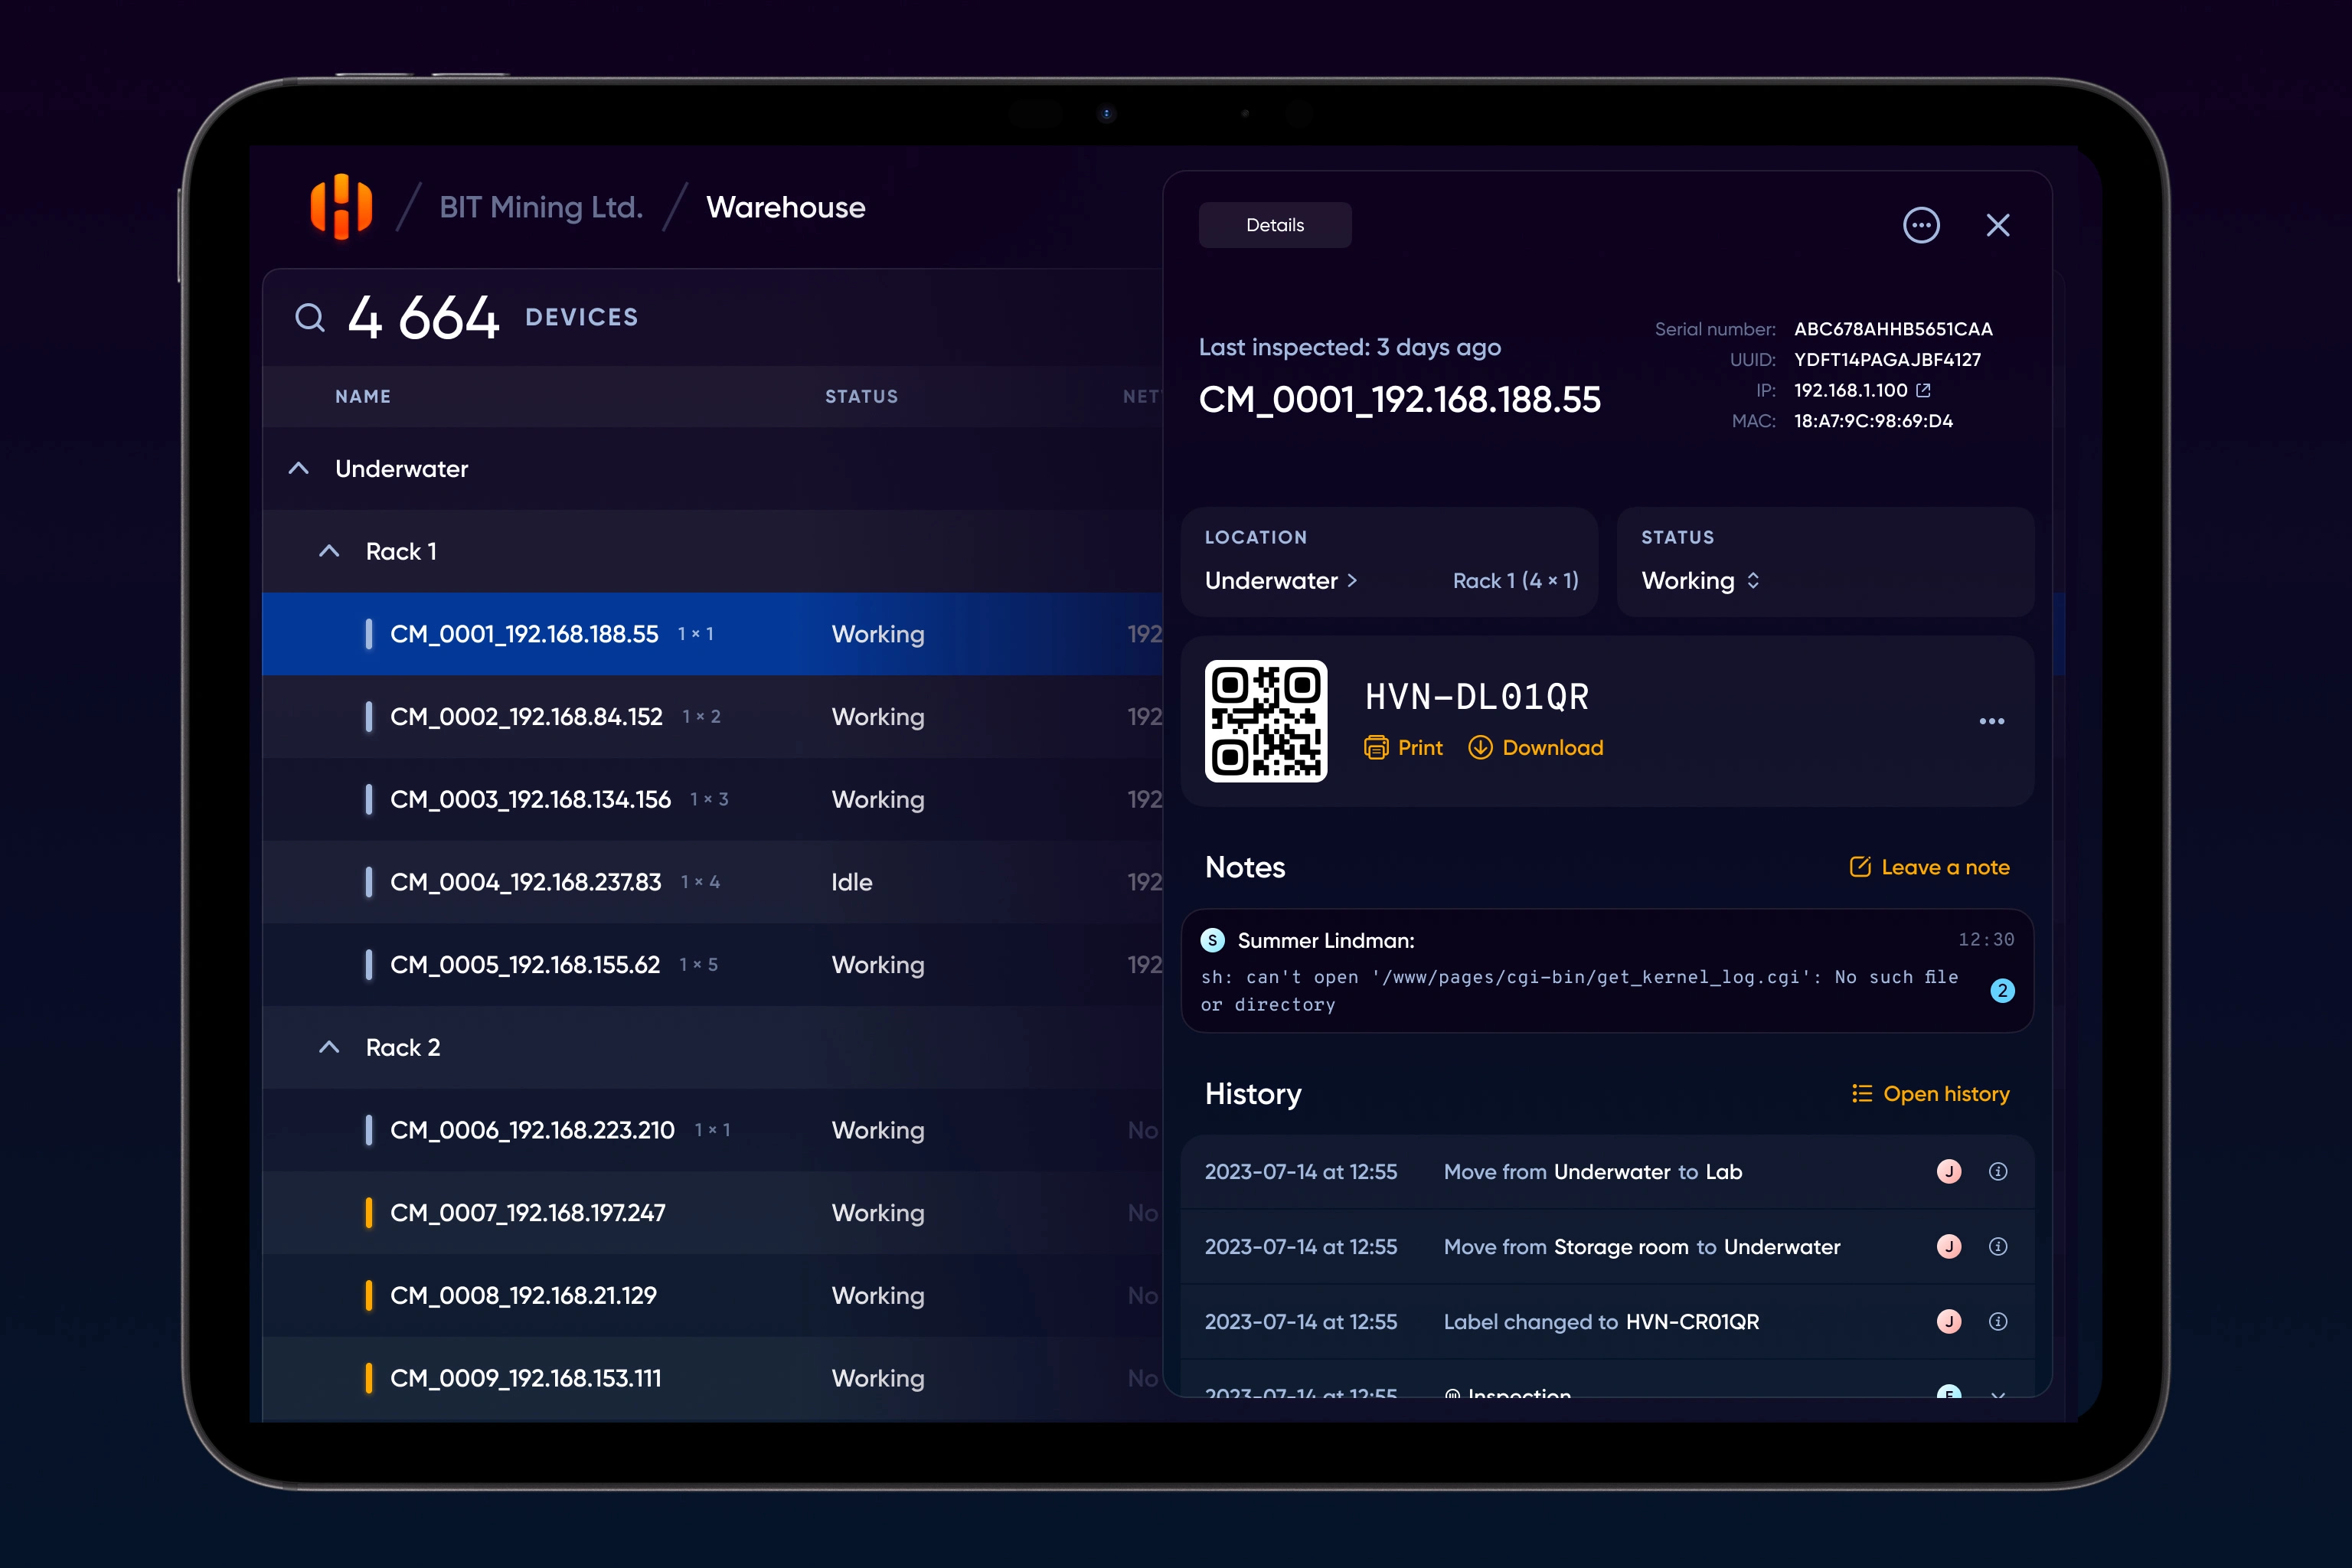Go to BIT Mining Ltd. breadcrumb
This screenshot has height=1568, width=2352.
[x=541, y=207]
